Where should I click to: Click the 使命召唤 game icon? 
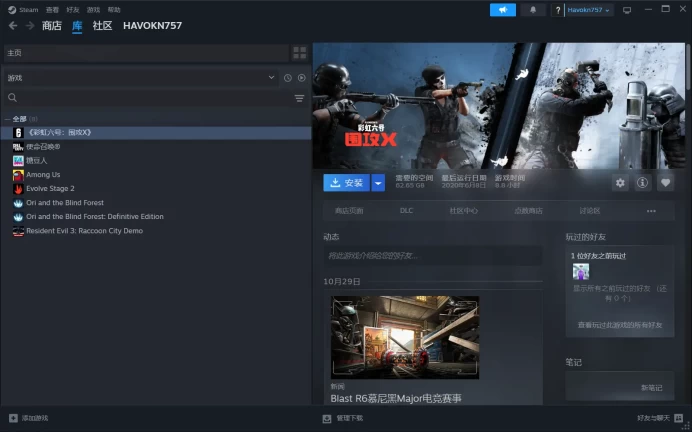click(18, 147)
